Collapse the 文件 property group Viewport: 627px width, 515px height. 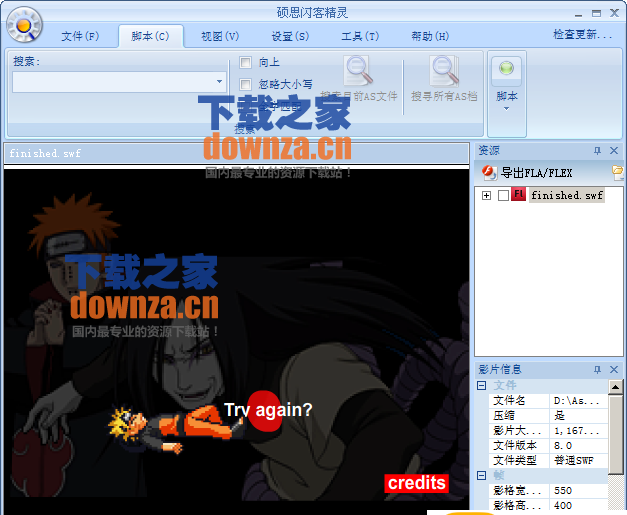[482, 385]
